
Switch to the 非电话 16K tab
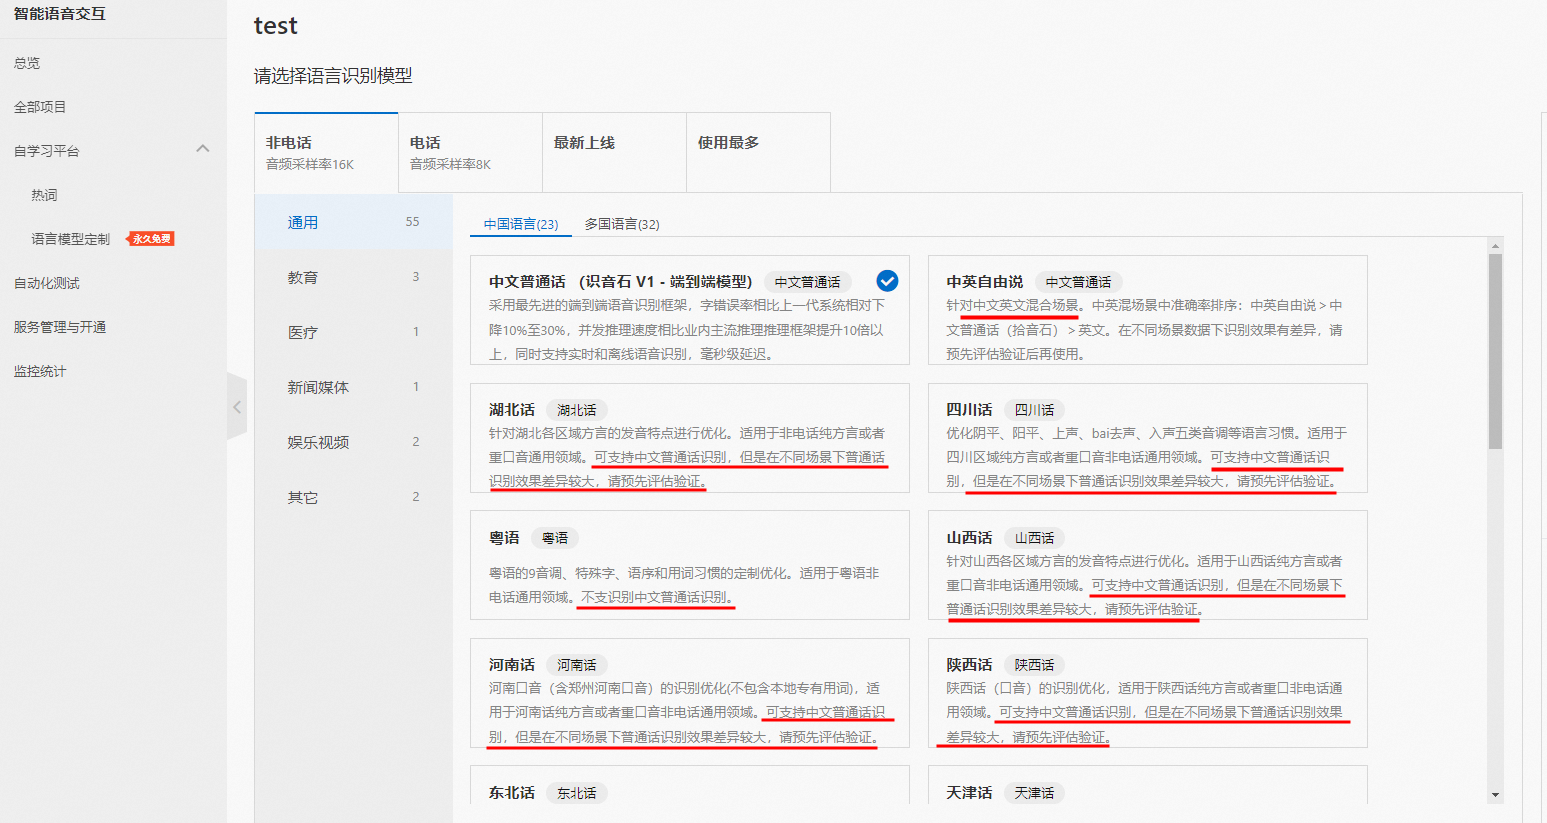326,152
